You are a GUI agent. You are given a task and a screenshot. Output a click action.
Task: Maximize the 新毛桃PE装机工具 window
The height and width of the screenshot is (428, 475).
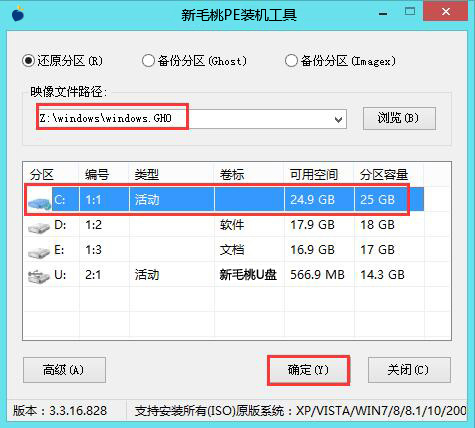click(x=410, y=12)
